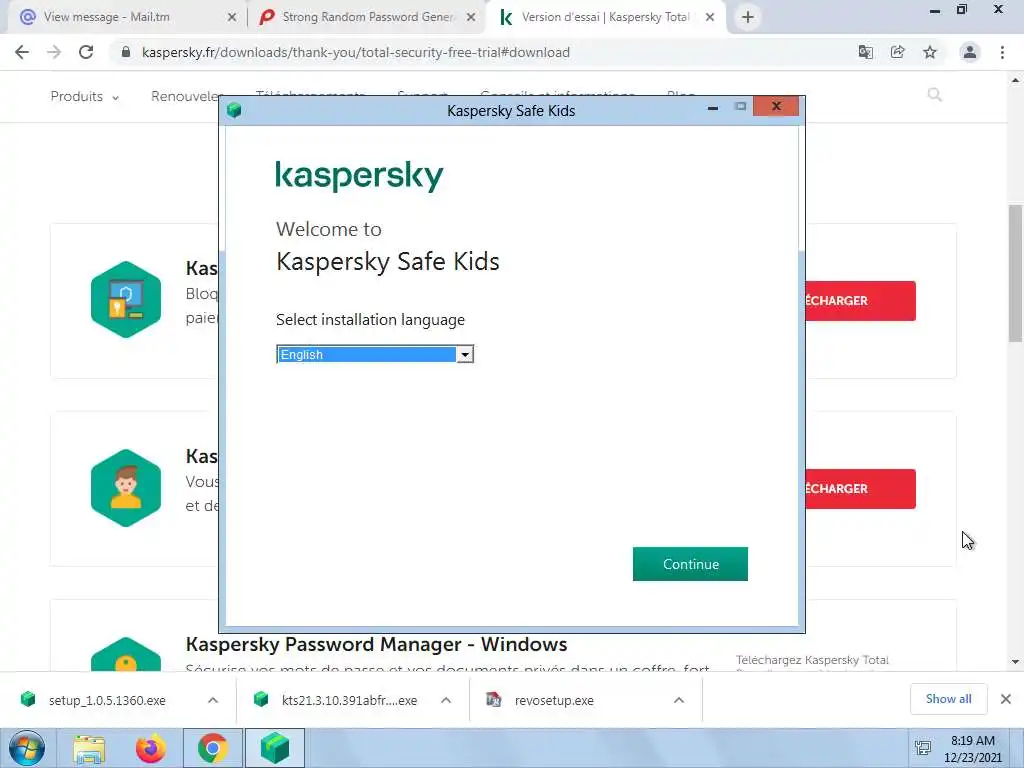Click the Translate this page icon

[x=865, y=52]
